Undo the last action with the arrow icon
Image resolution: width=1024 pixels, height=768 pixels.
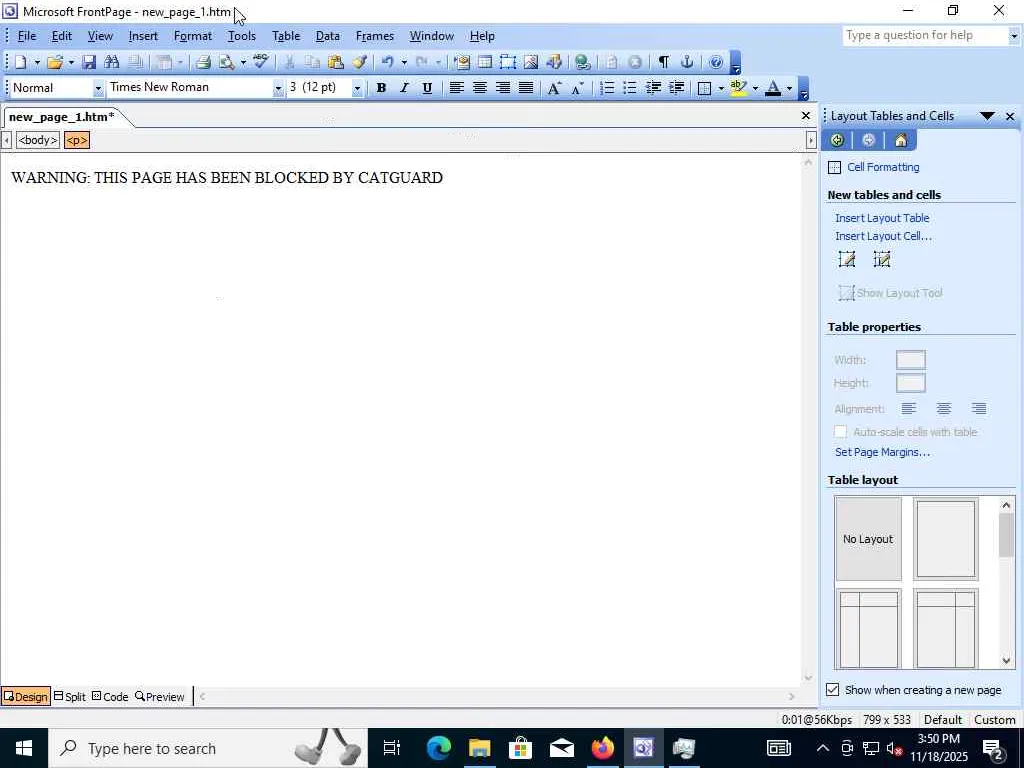coord(387,62)
